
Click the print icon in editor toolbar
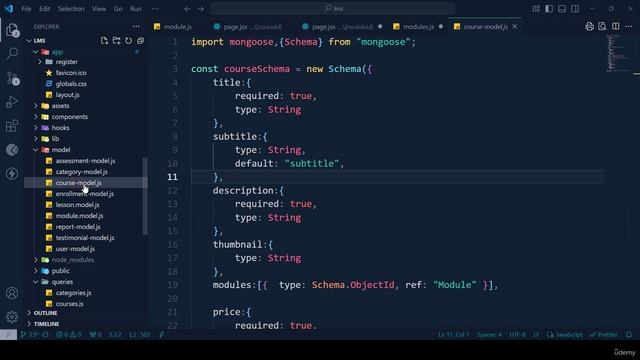(589, 27)
